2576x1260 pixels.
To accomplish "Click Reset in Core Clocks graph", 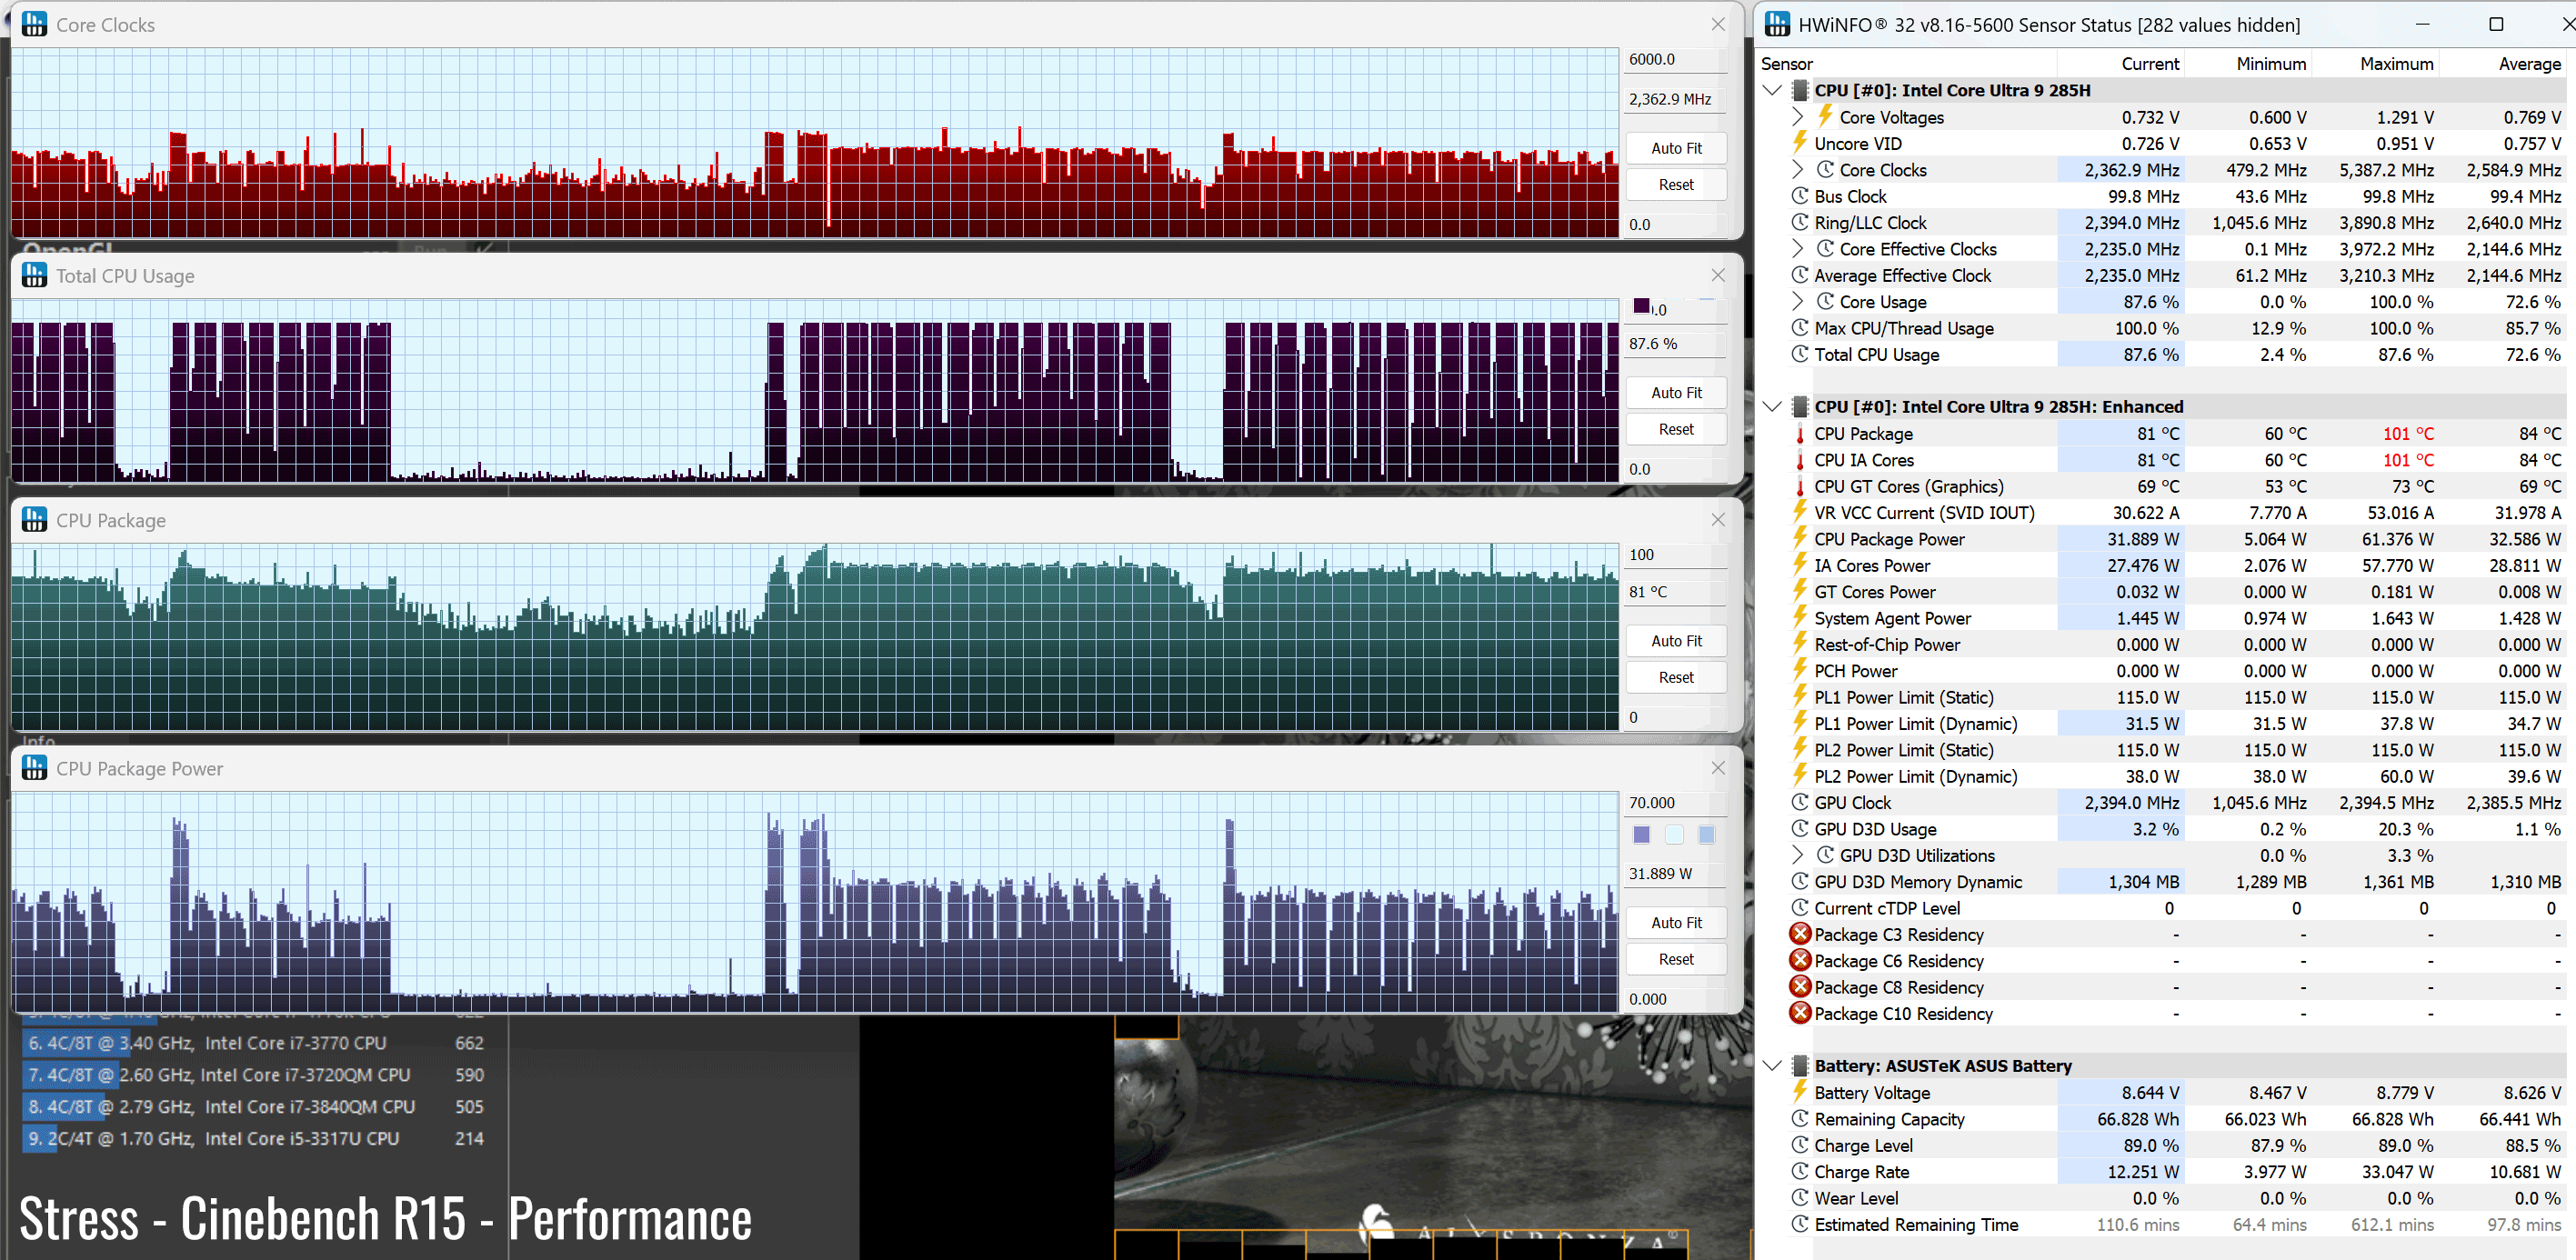I will 1676,184.
